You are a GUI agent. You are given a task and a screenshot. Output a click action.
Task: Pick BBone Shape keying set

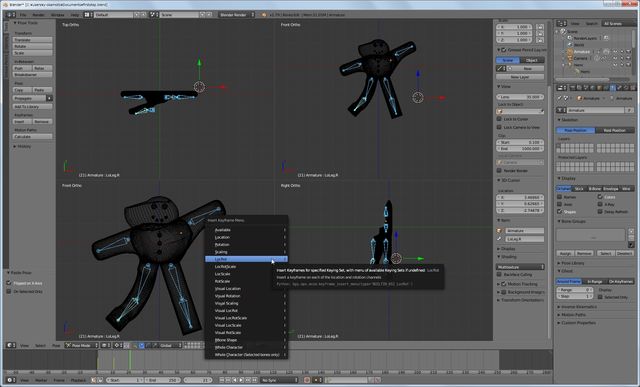246,340
